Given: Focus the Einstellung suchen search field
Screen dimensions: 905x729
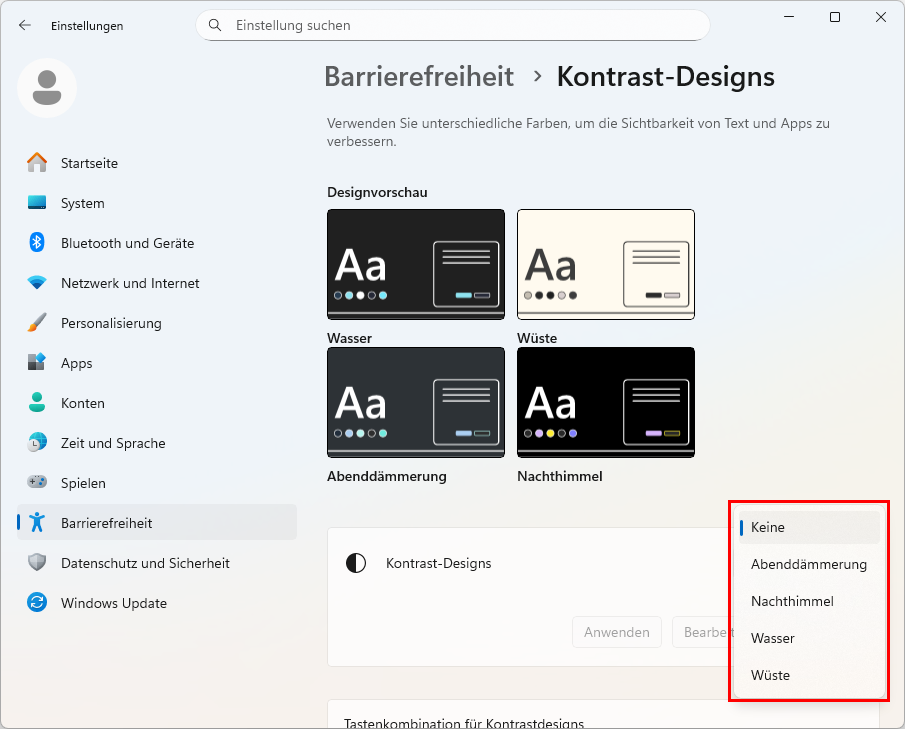Looking at the screenshot, I should click(452, 25).
